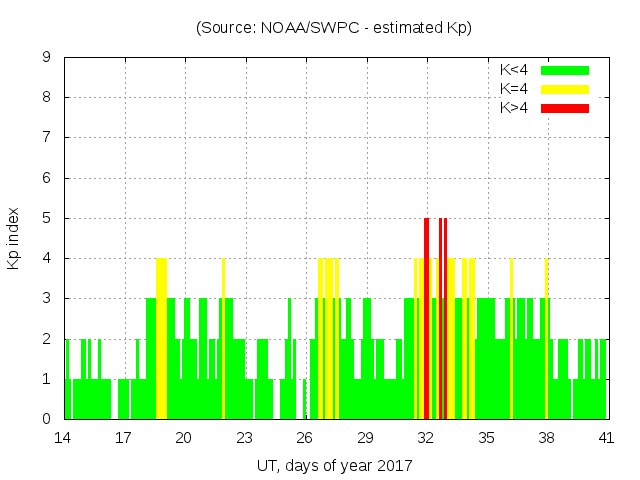
Task: Click the yellow bar at day 38
Action: 546,338
